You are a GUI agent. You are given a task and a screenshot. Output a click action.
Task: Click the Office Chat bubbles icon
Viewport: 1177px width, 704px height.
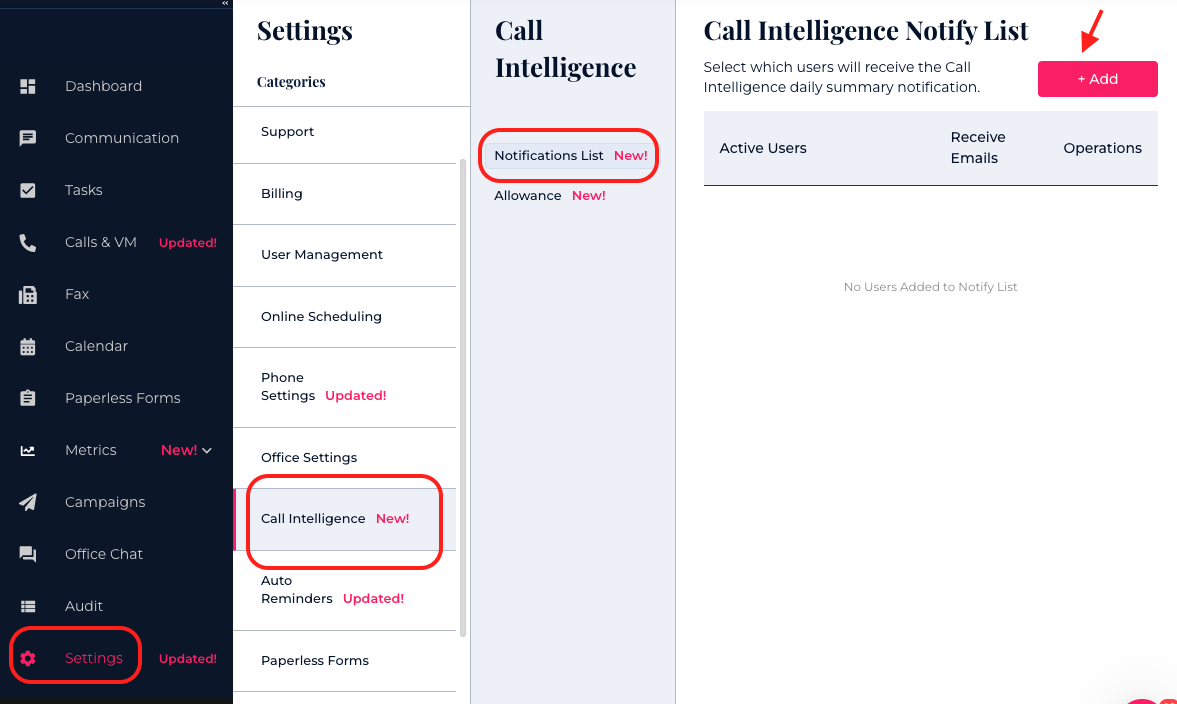(28, 554)
